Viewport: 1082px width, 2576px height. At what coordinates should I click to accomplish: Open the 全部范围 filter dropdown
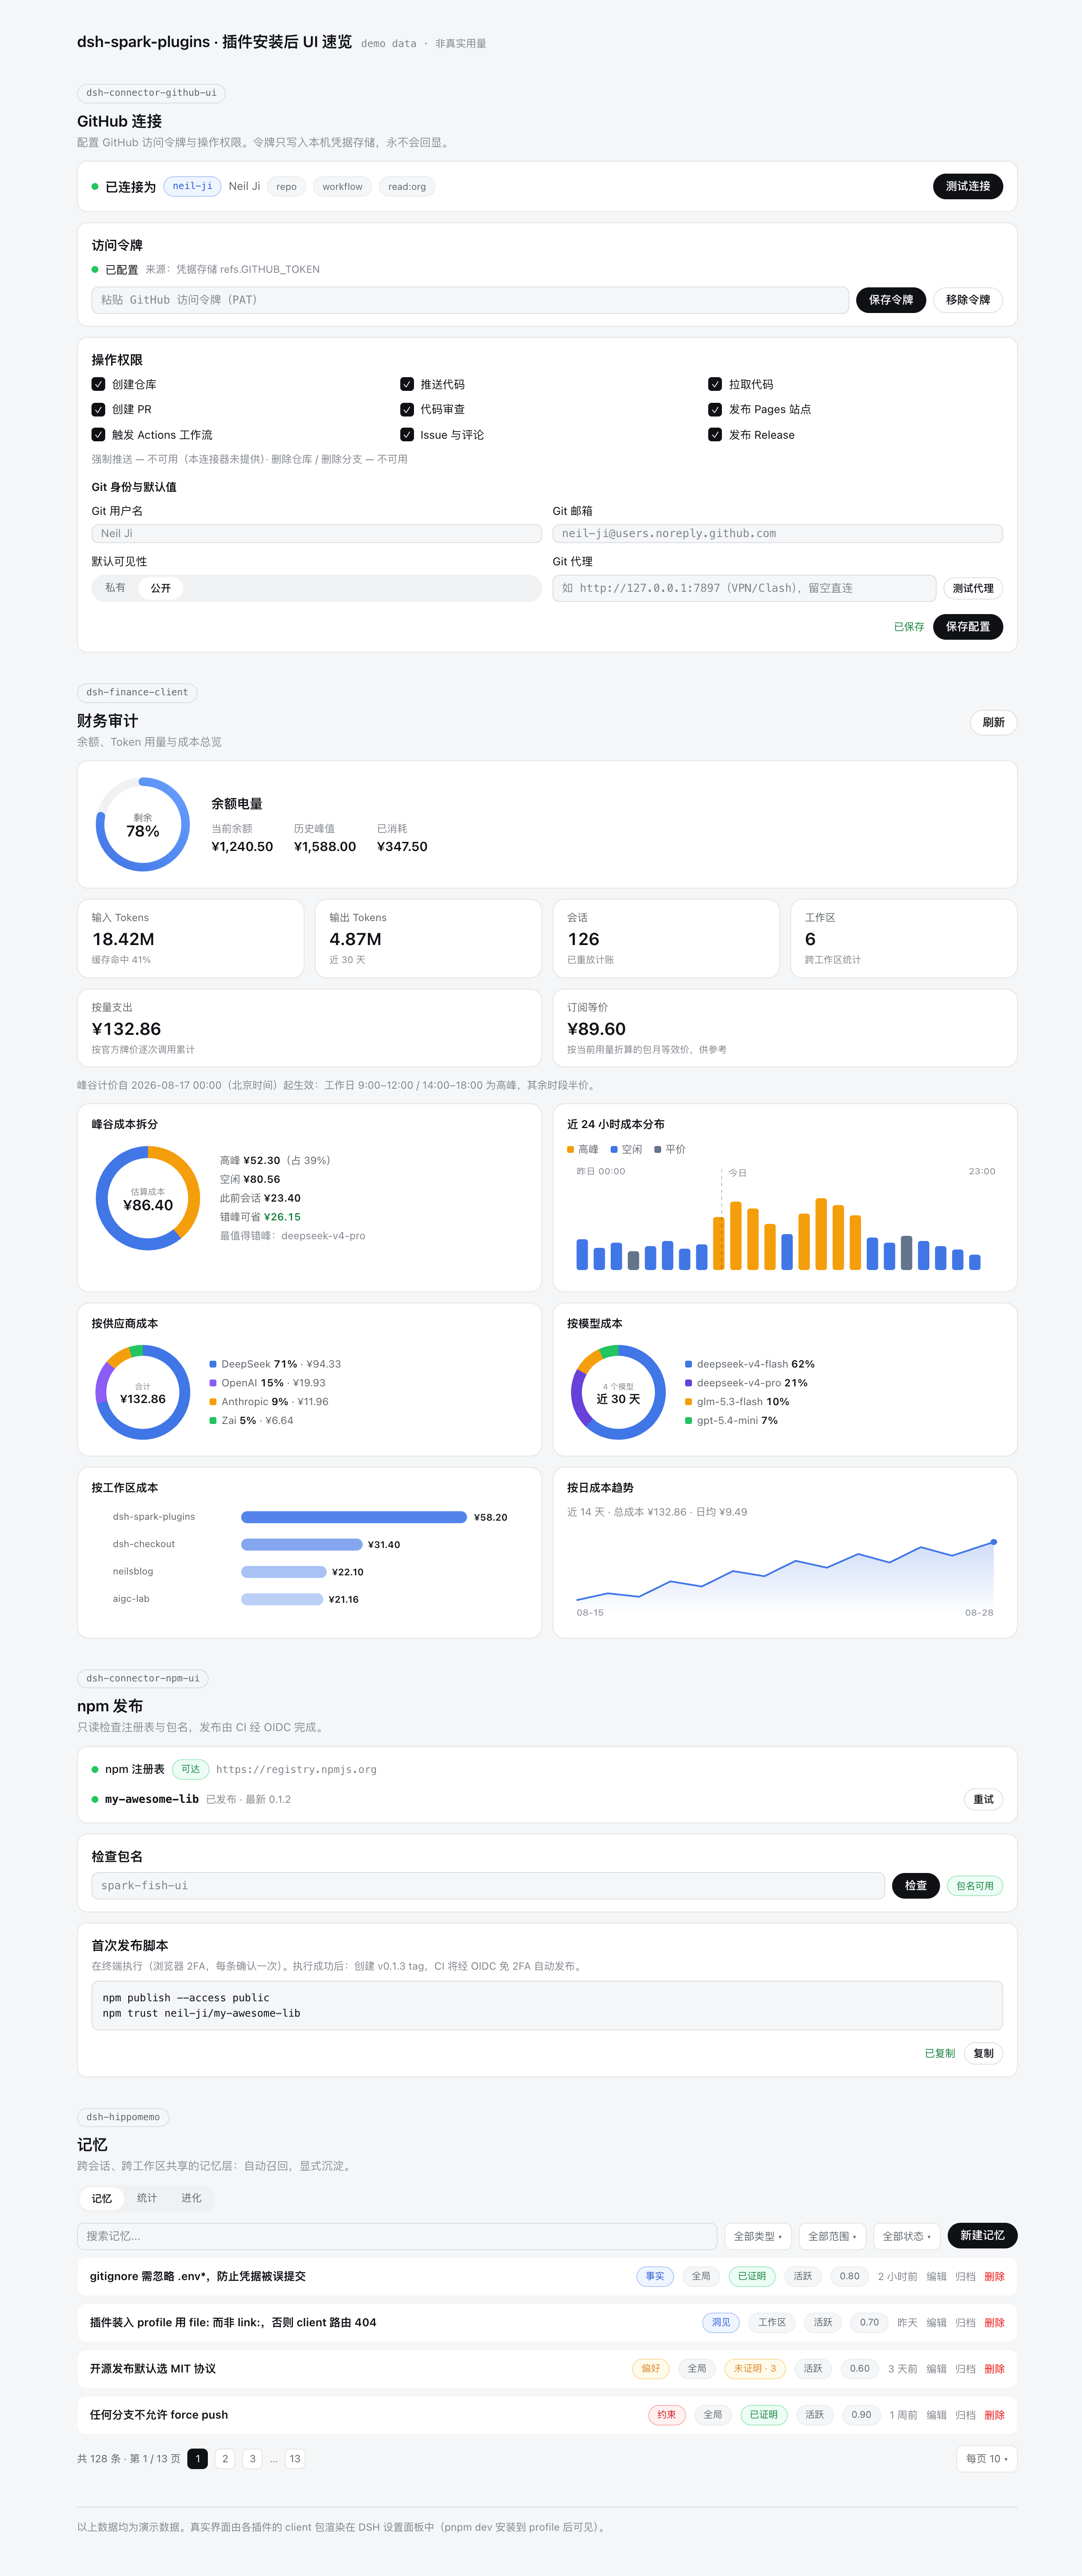click(832, 2236)
